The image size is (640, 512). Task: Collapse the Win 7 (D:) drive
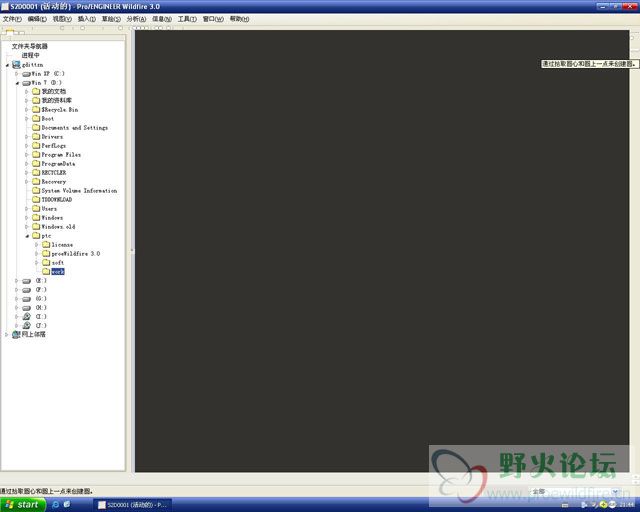(17, 83)
